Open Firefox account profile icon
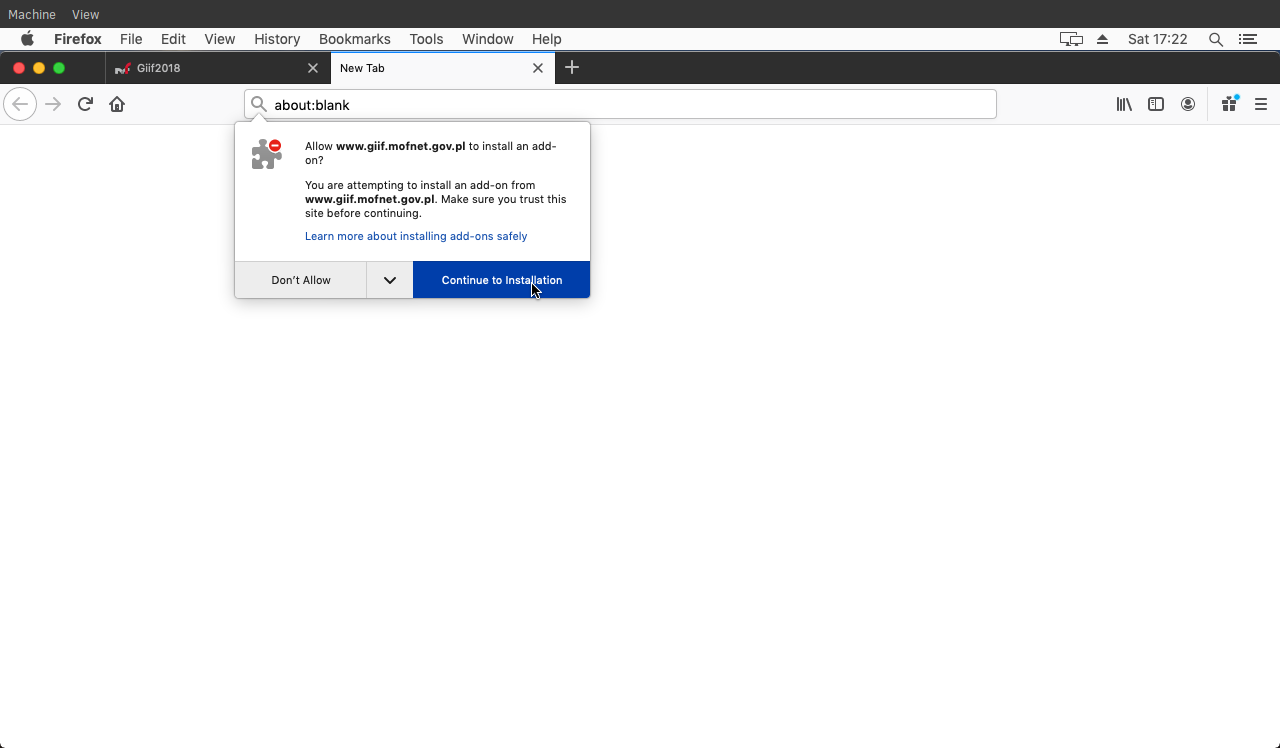1280x748 pixels. [1188, 104]
